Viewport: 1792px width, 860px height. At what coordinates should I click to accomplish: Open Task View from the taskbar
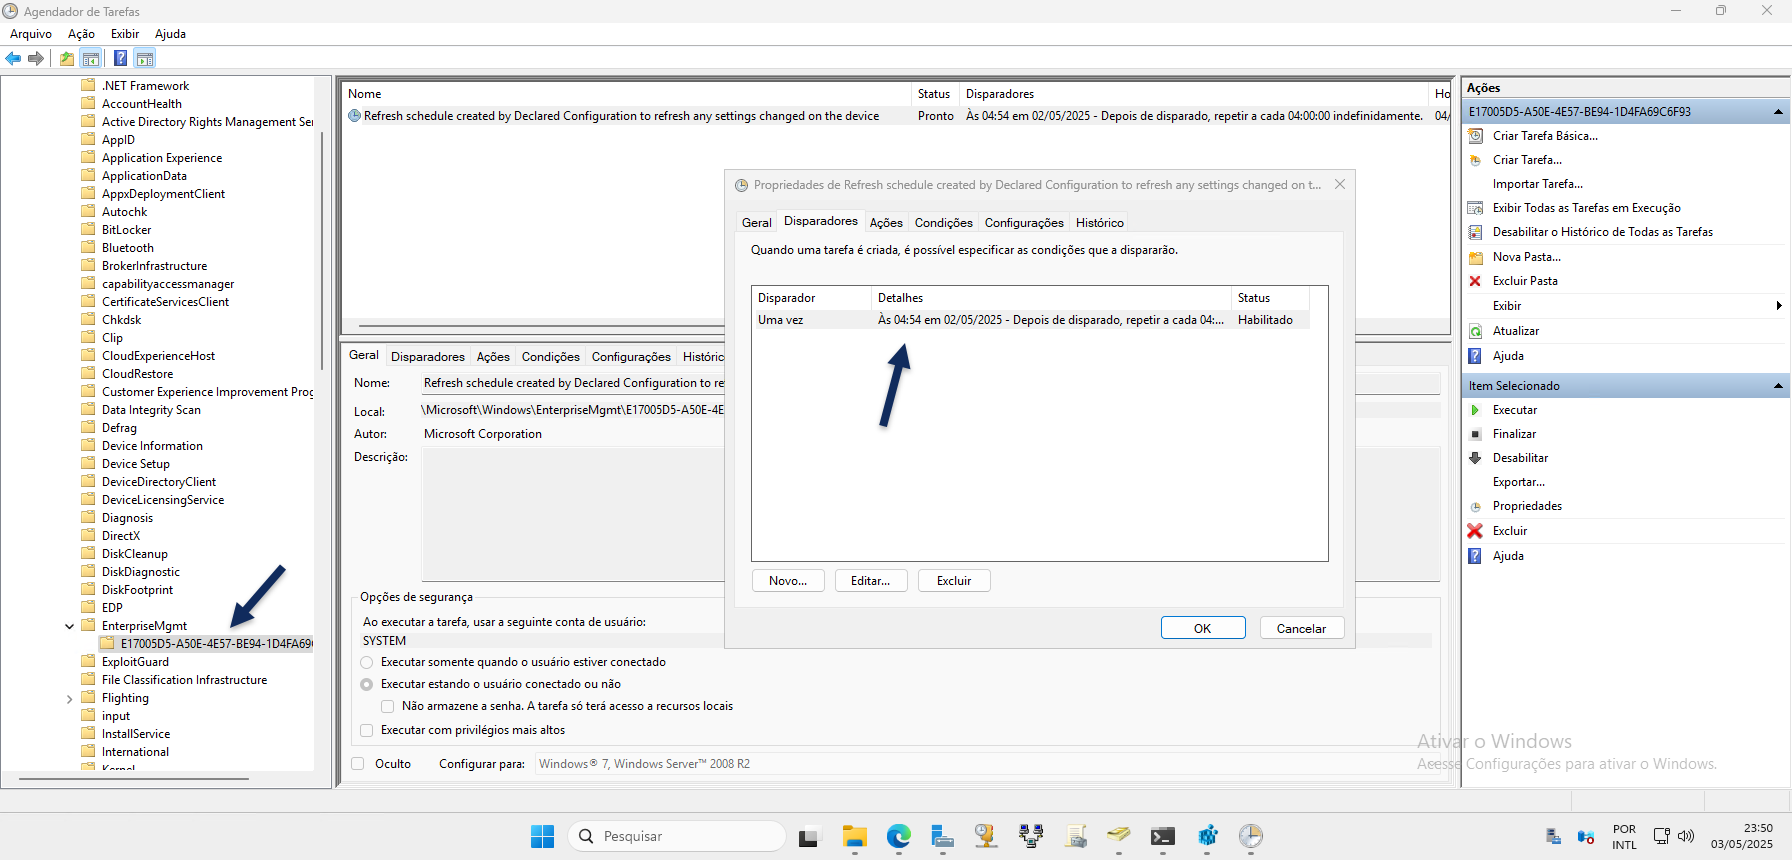(808, 838)
